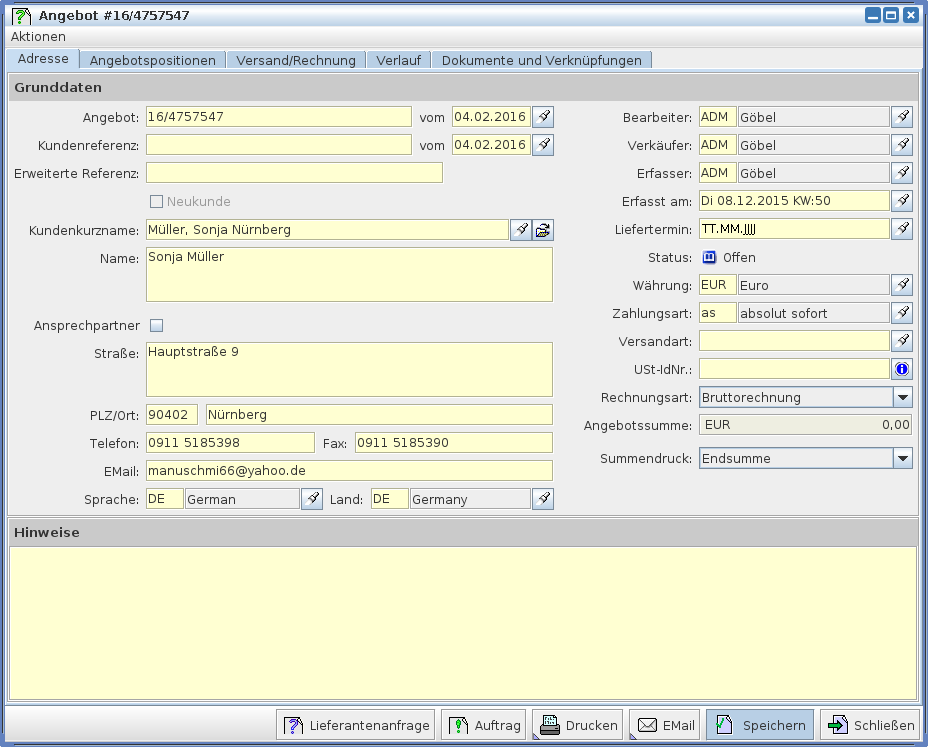
Task: Switch to the Angebotspositionen tab
Action: [152, 60]
